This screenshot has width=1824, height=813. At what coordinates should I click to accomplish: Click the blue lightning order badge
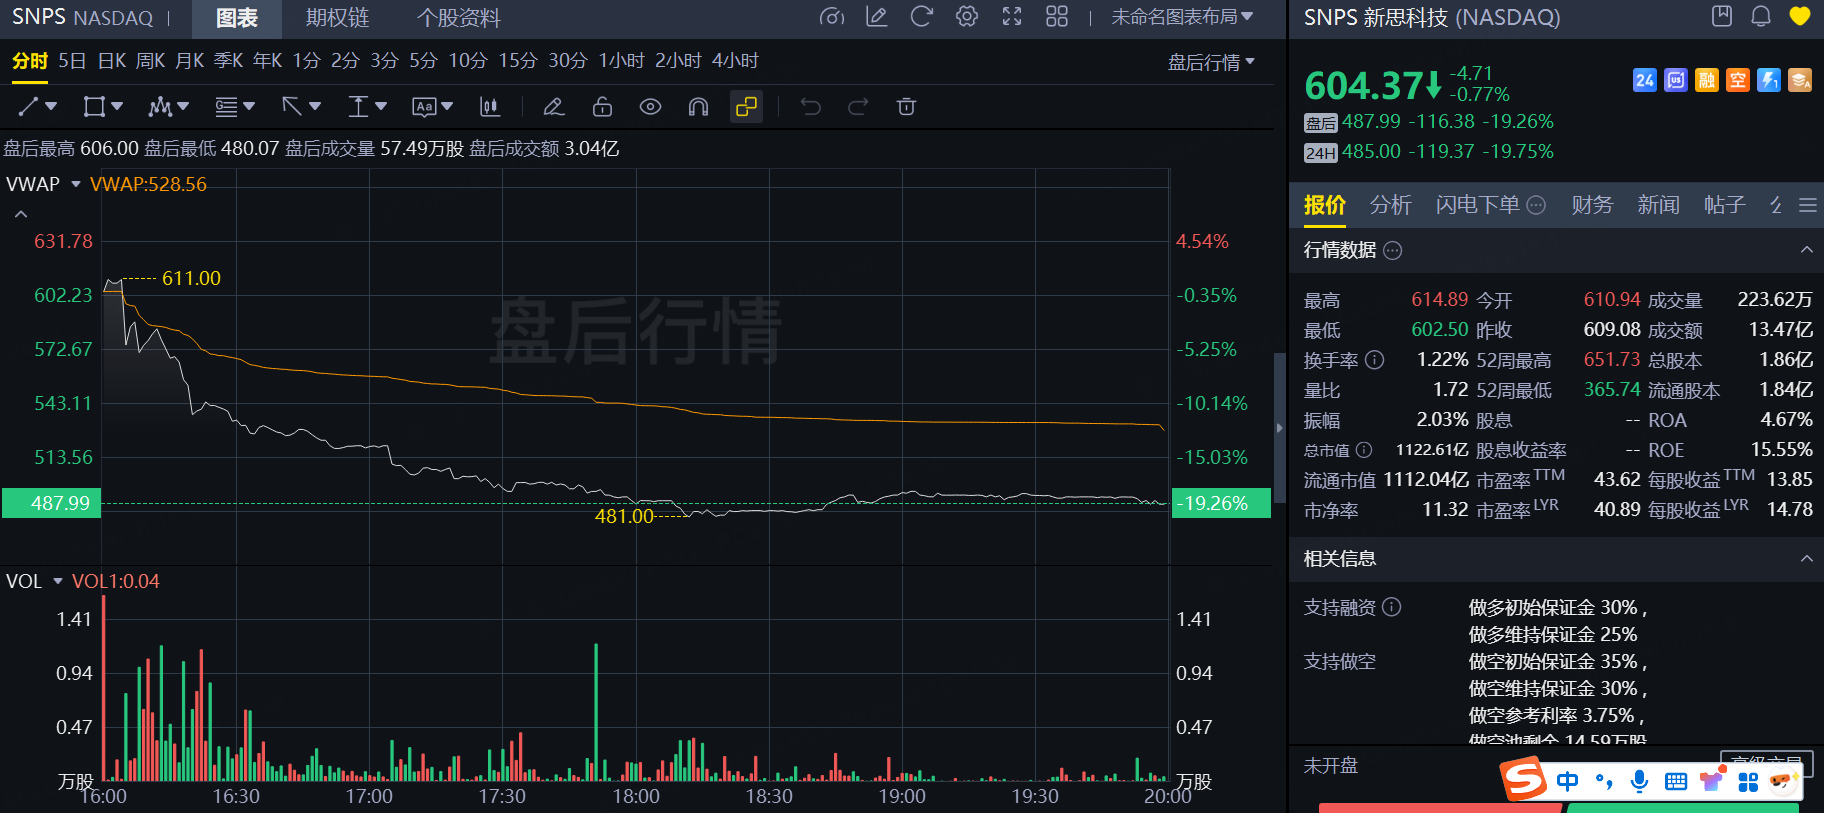[1769, 80]
